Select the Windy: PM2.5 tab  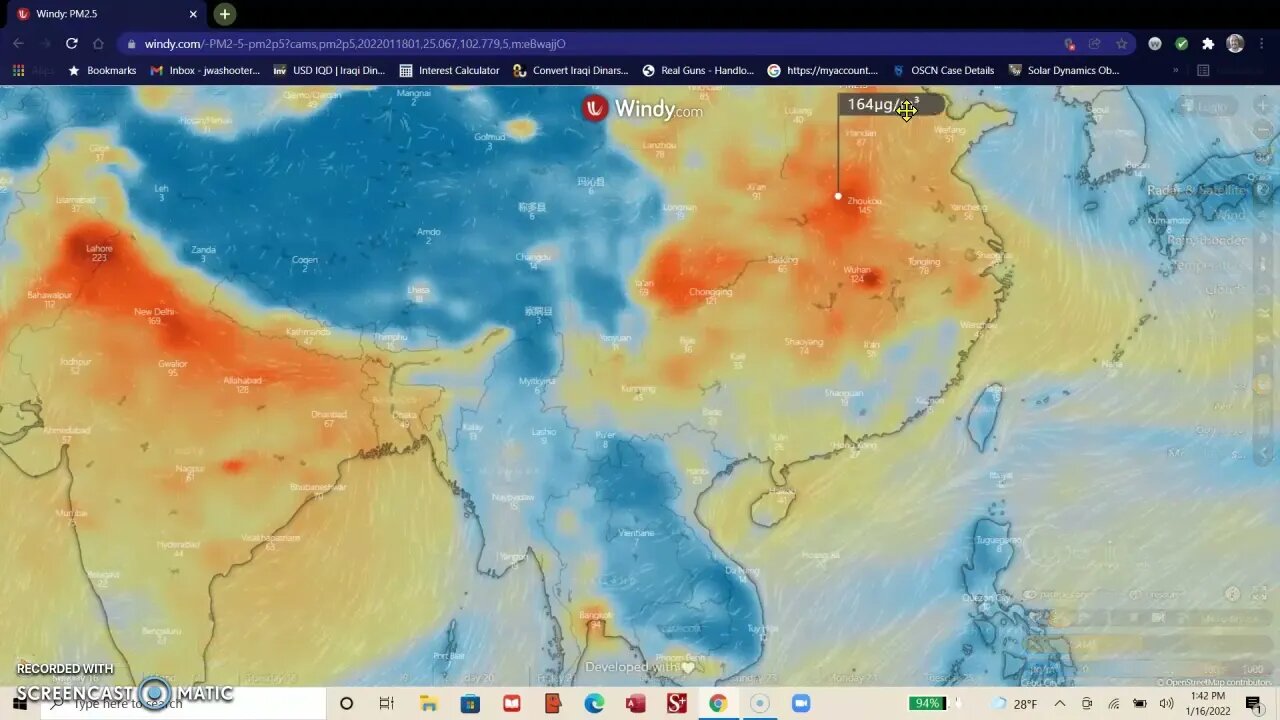[105, 14]
